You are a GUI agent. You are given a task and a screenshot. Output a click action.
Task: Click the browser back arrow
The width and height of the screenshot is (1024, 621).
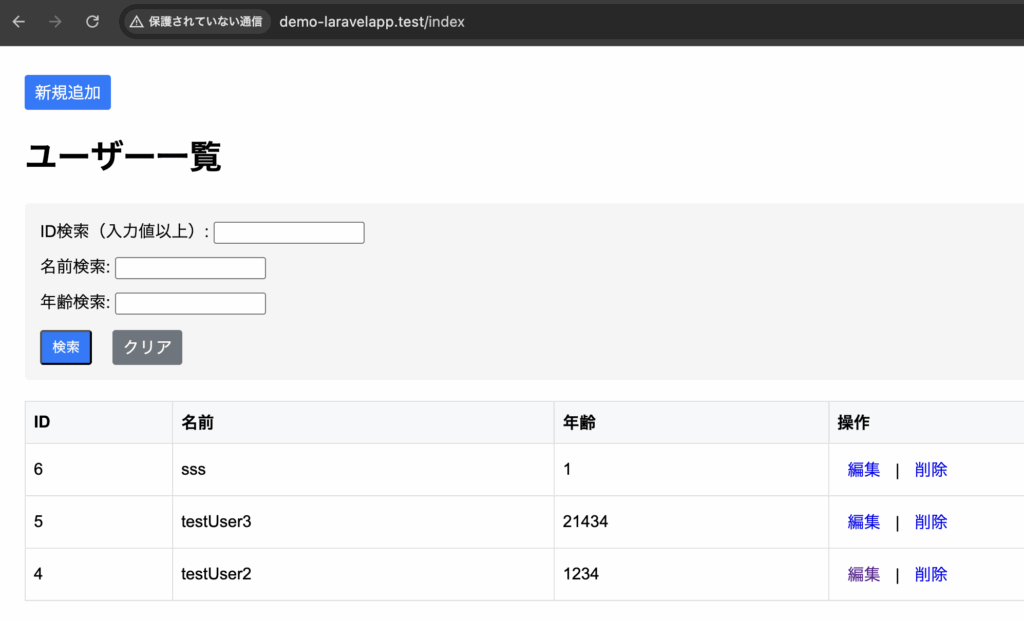19,22
